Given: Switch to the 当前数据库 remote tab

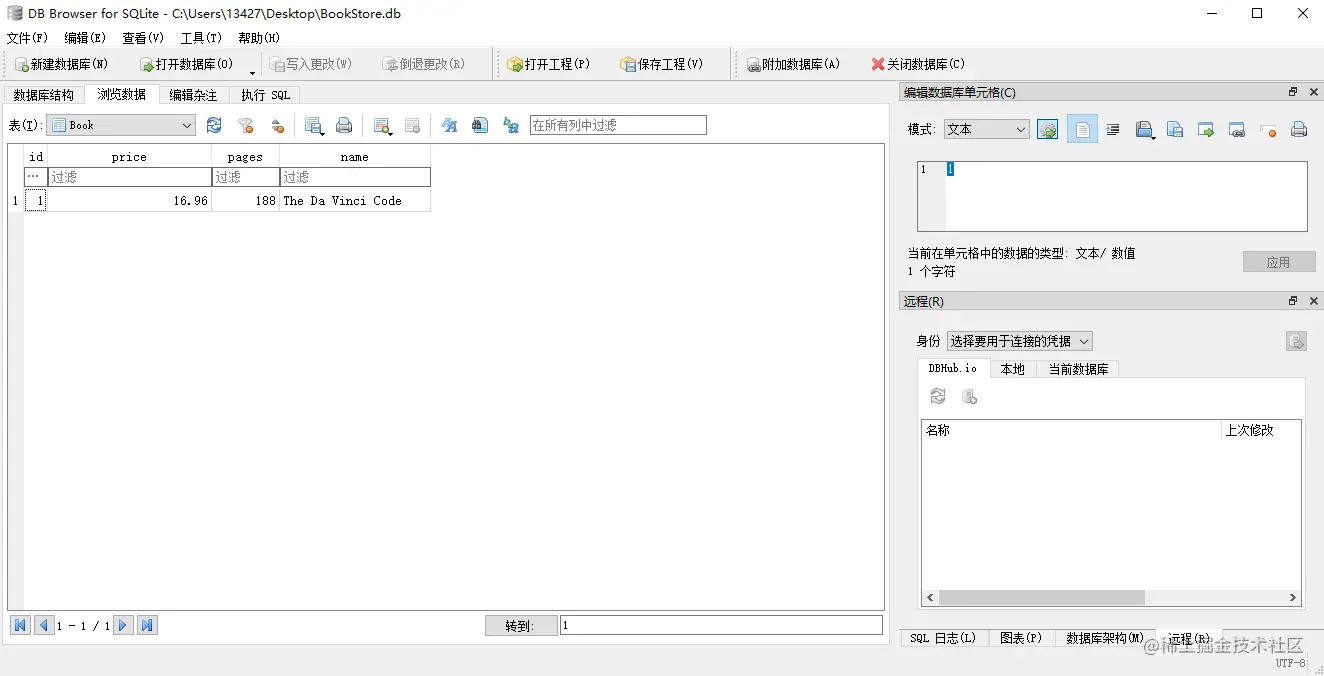Looking at the screenshot, I should [1078, 369].
